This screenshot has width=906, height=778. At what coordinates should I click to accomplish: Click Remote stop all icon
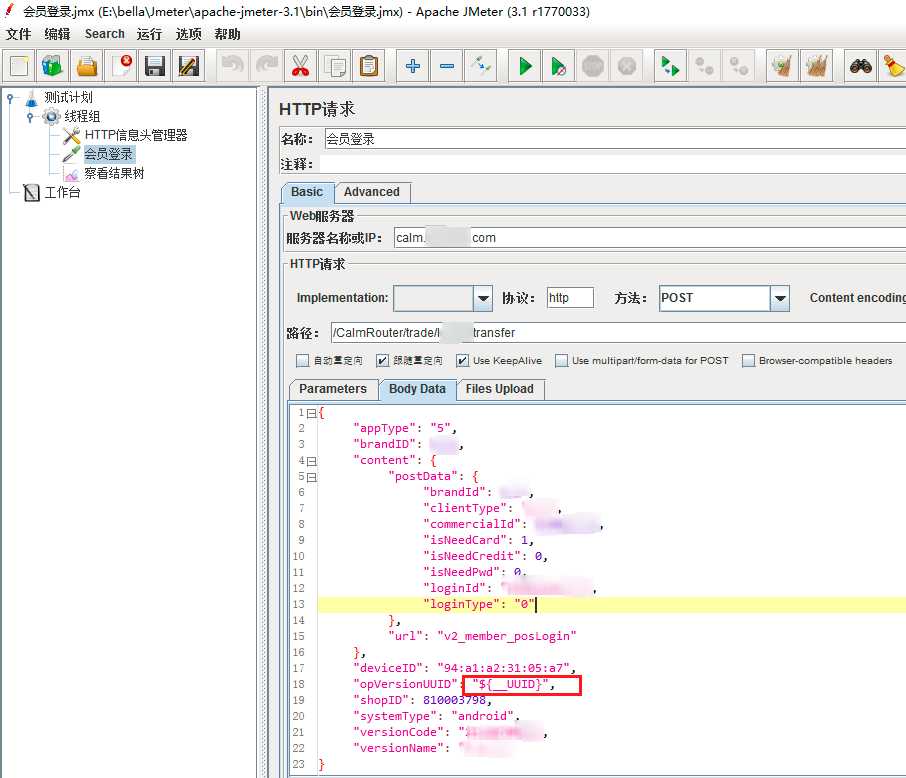tap(704, 66)
